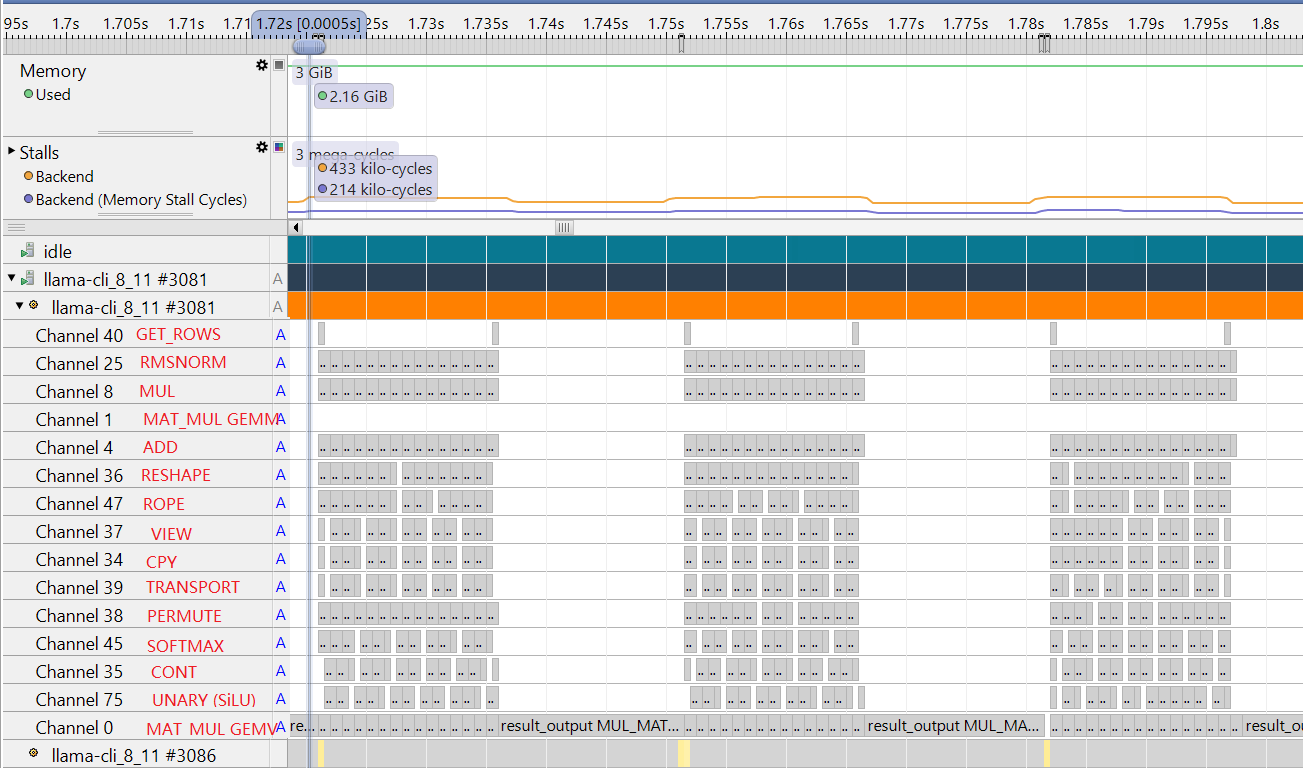Click the Backend (Memory Stall Cycles) series label
This screenshot has height=768, width=1303.
(x=140, y=200)
